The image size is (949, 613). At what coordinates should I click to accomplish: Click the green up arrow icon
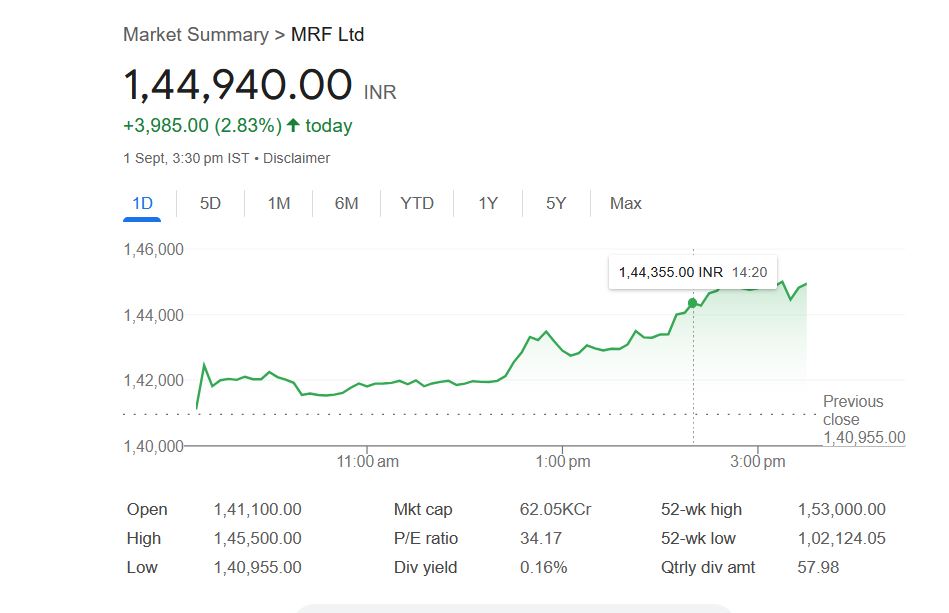[293, 126]
